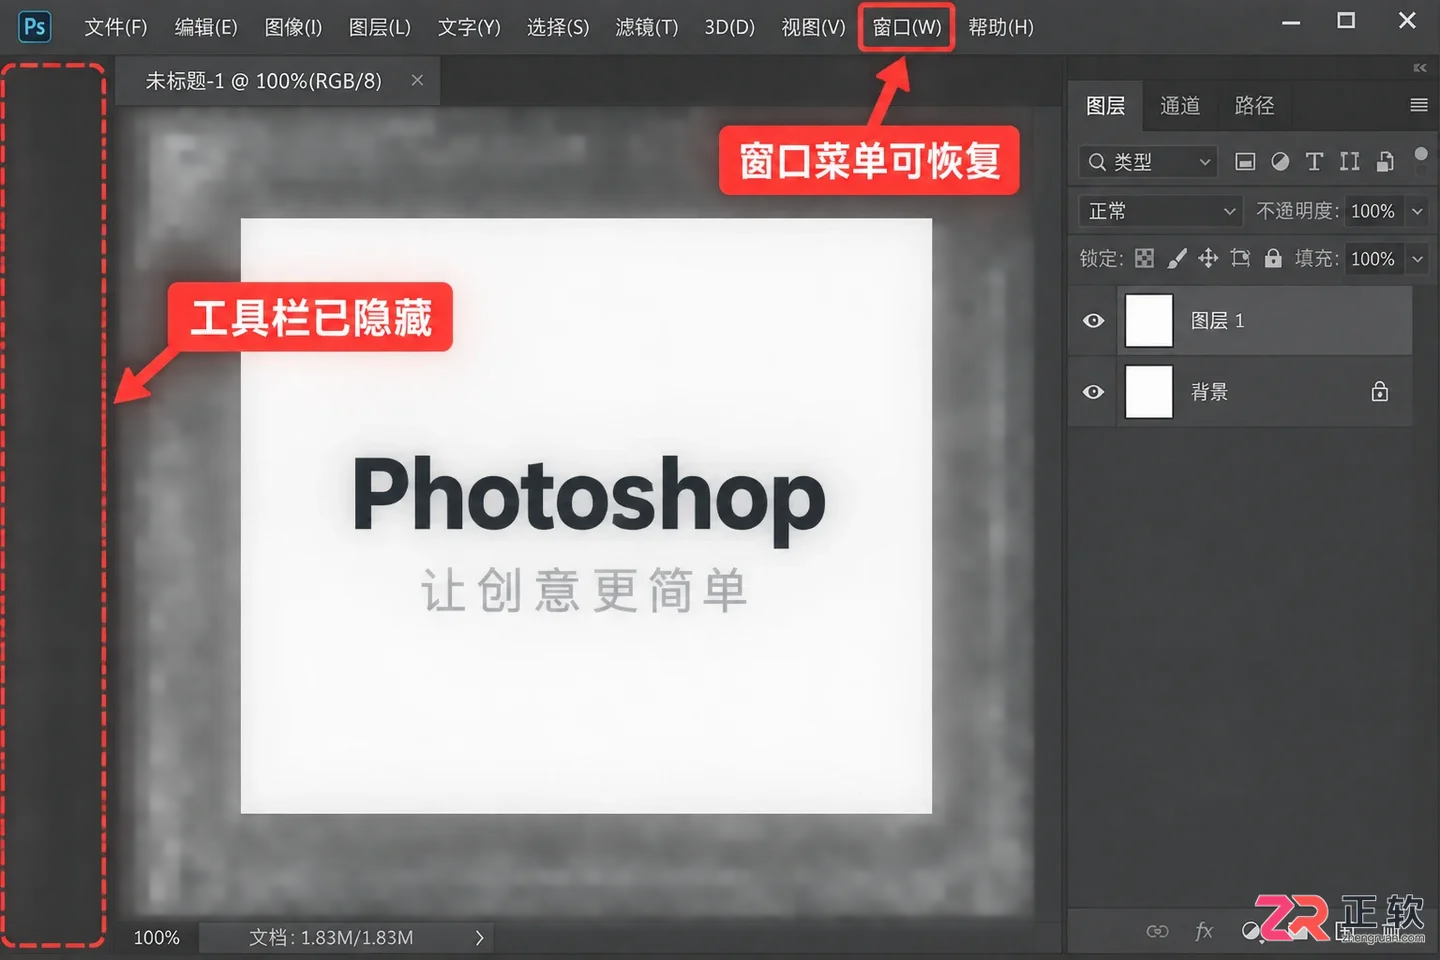Click the 不透明度 100% value field
Image resolution: width=1440 pixels, height=960 pixels.
point(1373,211)
